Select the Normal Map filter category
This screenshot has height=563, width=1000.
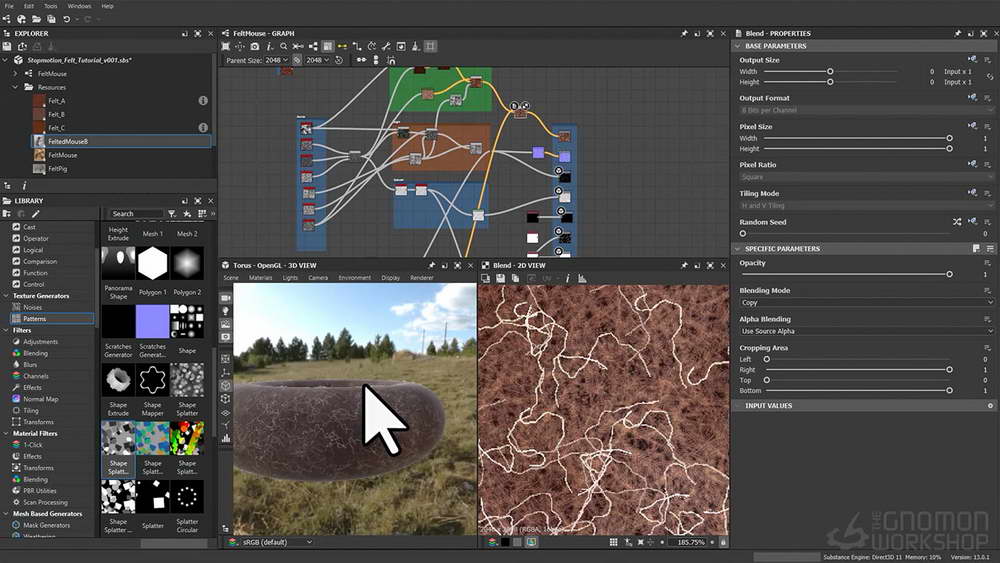(40, 399)
